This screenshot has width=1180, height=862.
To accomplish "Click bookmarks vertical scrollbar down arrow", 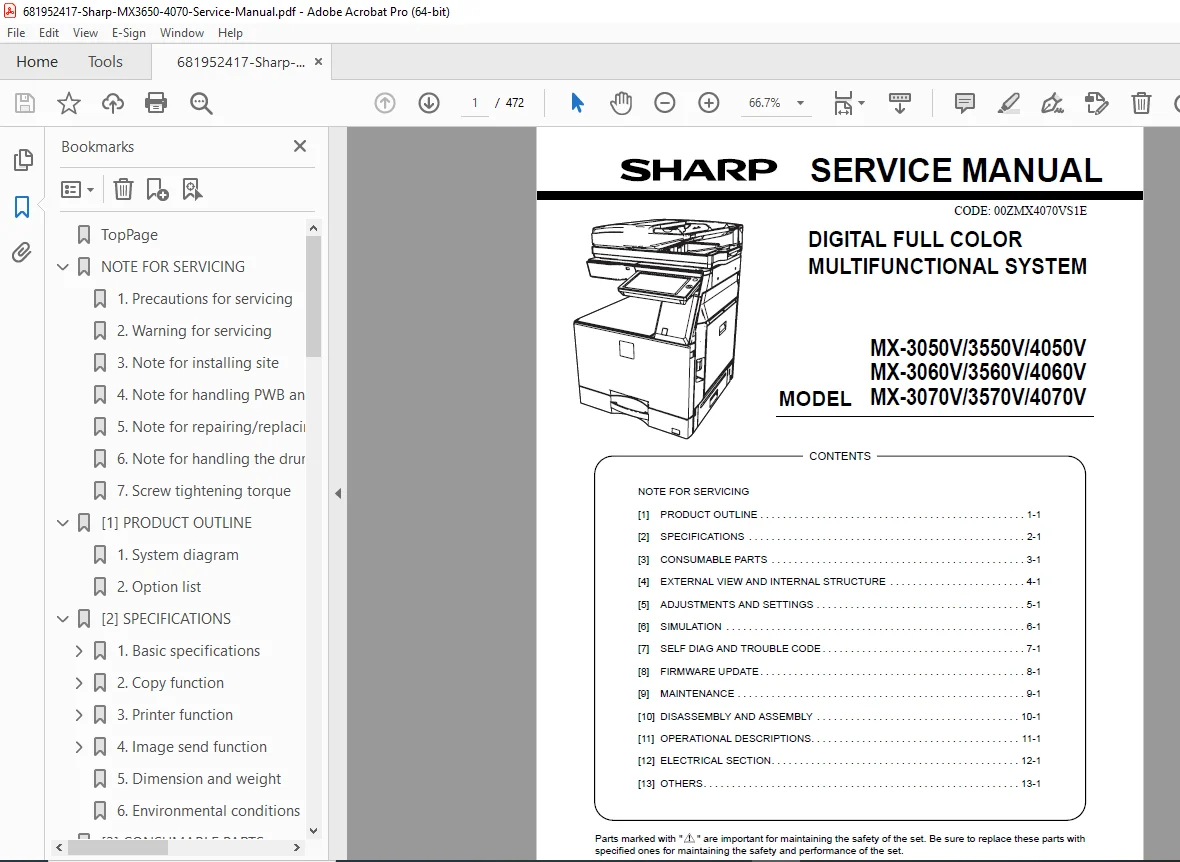I will 314,830.
